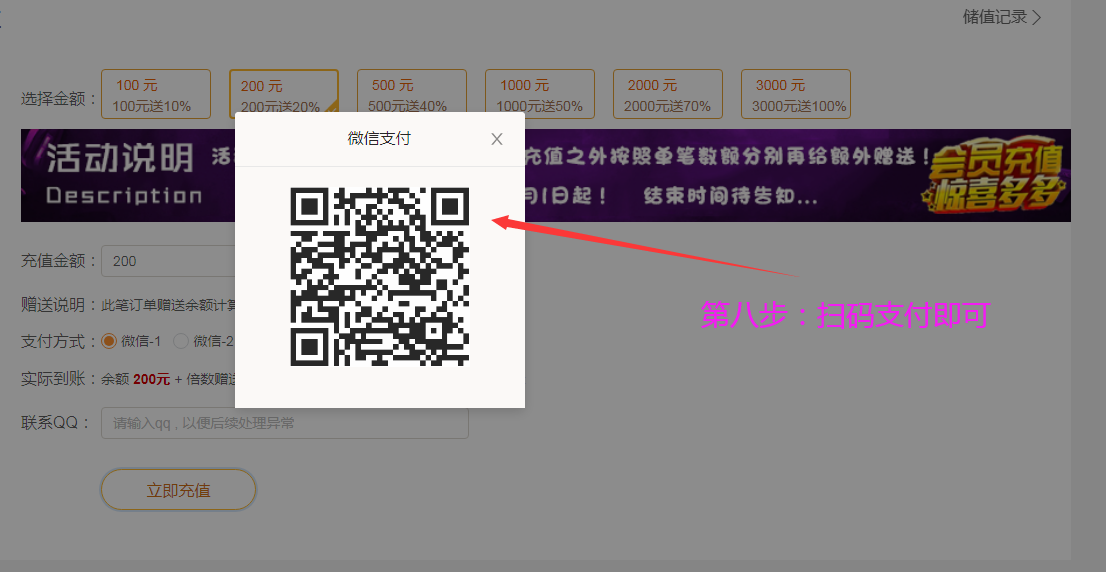Choose the 200 元 送20% amount option

click(283, 94)
